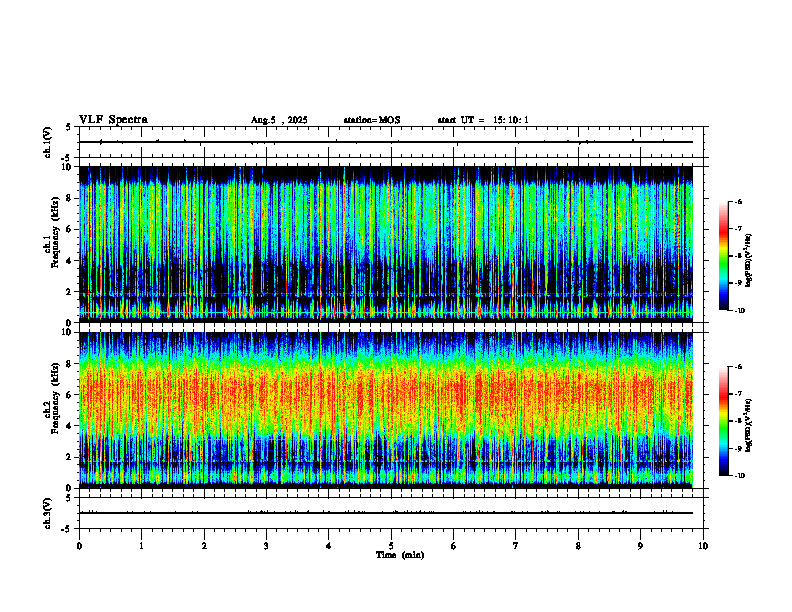Click time axis tick label "1"

[x=141, y=546]
